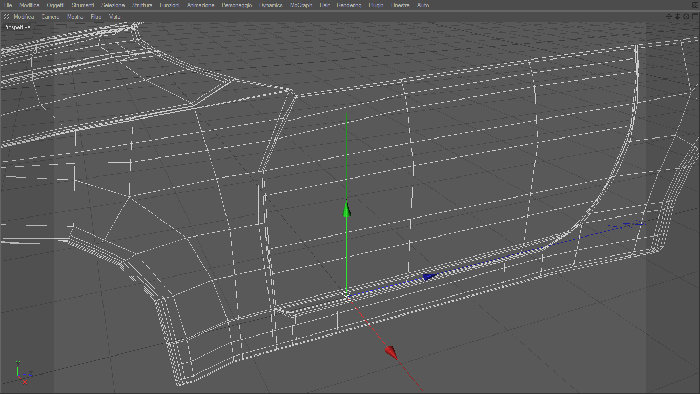
Task: Open the MoGraph menu
Action: point(301,5)
